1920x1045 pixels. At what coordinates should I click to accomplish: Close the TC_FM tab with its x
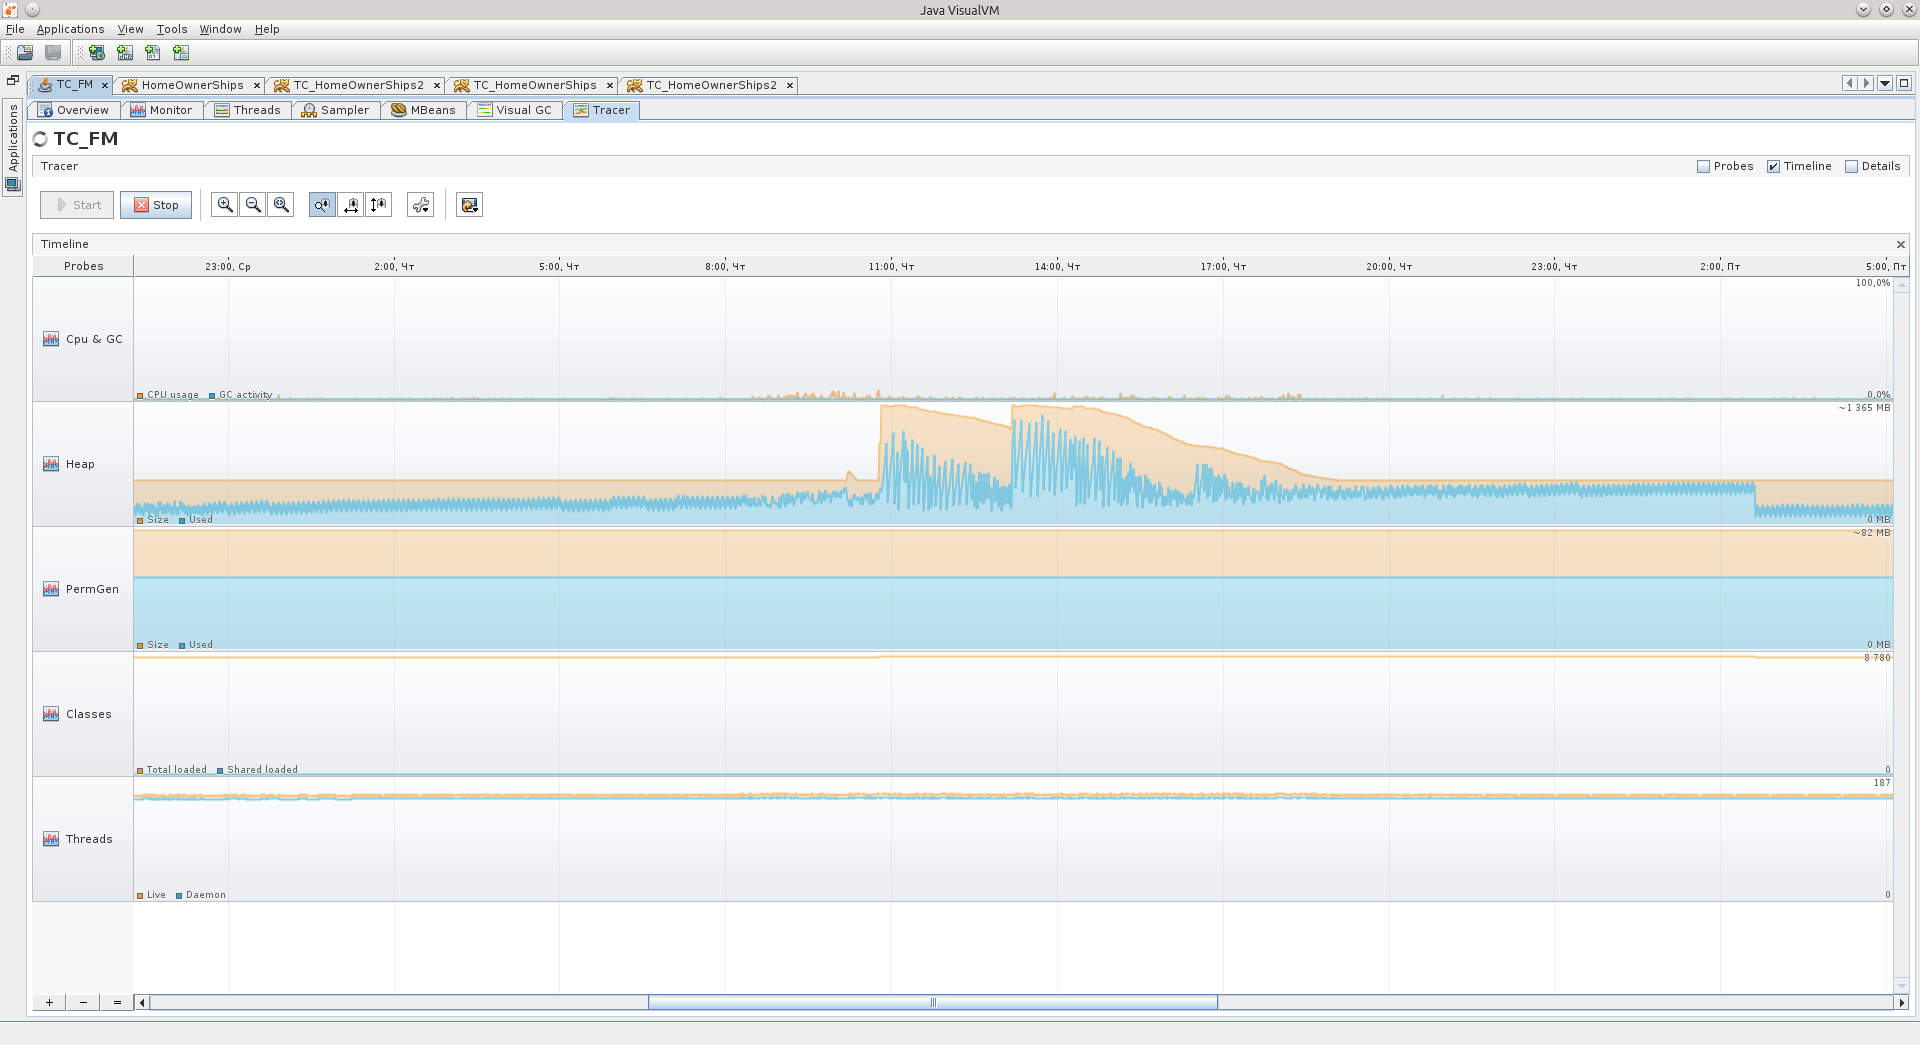point(105,85)
